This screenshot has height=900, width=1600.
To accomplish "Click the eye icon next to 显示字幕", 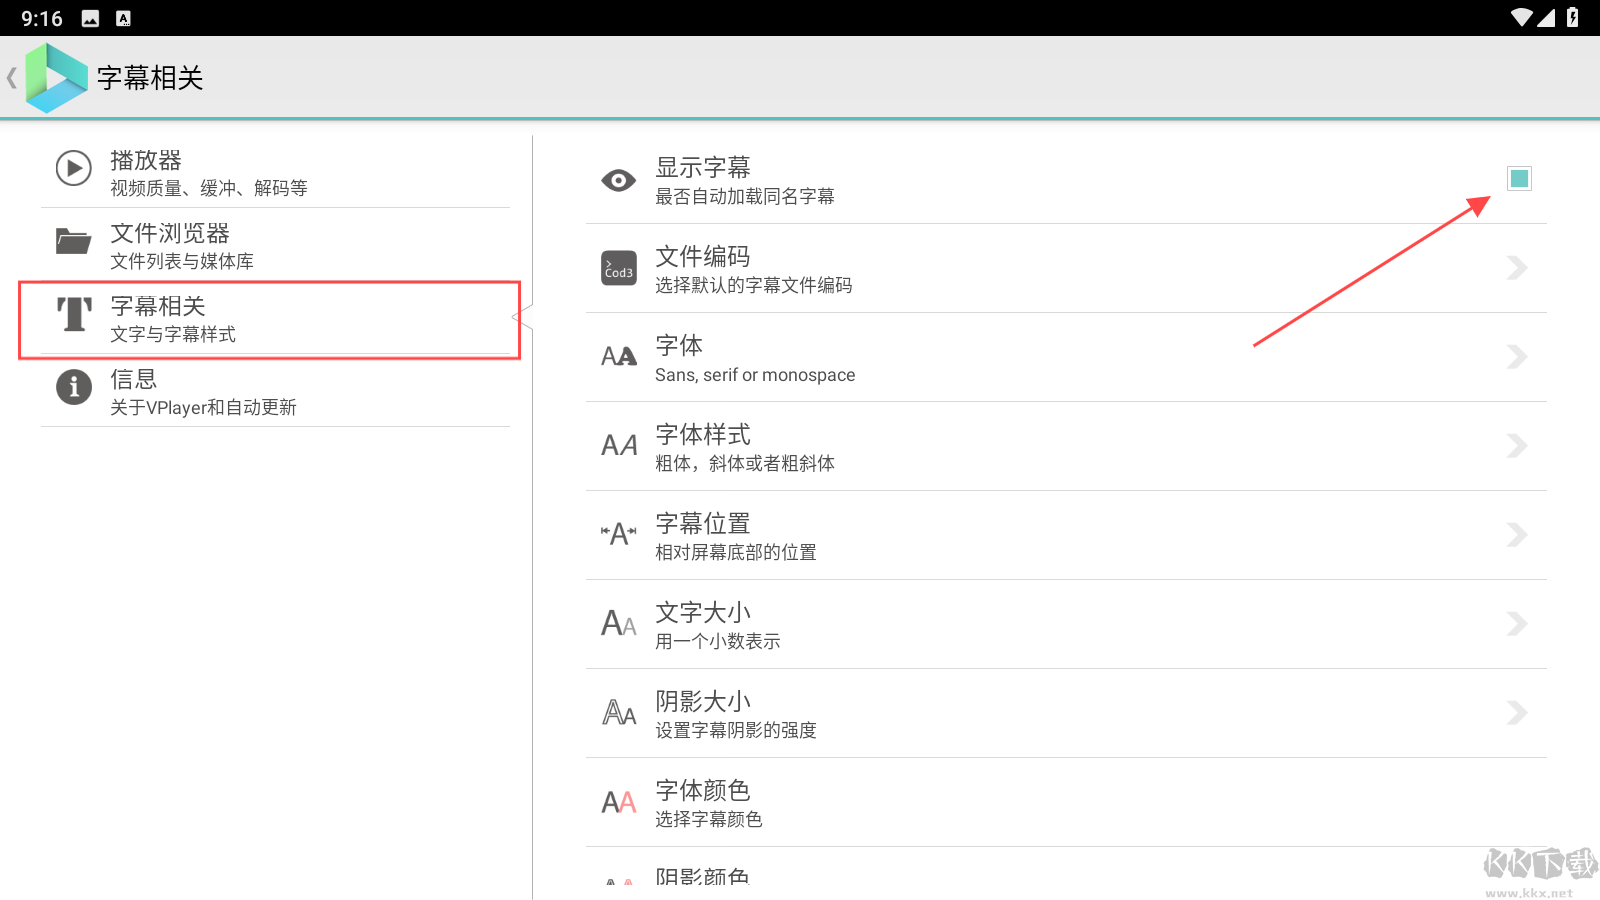I will click(619, 180).
